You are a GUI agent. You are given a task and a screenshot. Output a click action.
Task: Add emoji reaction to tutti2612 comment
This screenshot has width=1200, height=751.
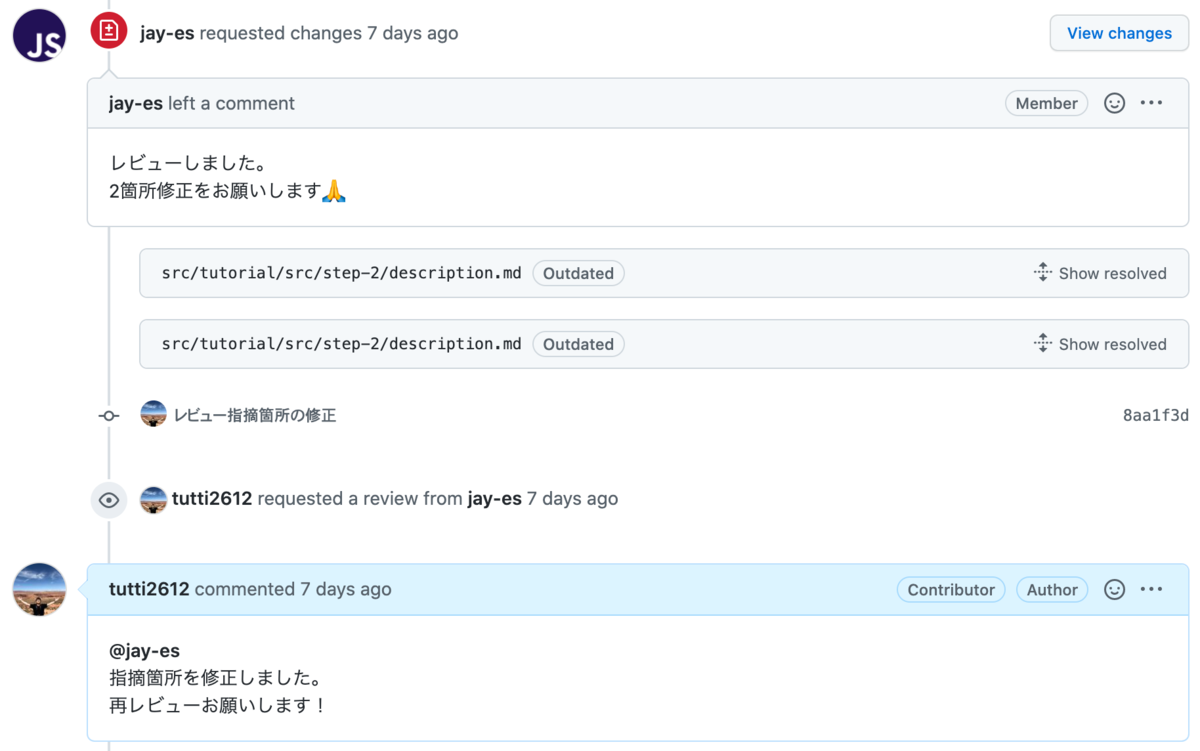click(1114, 589)
